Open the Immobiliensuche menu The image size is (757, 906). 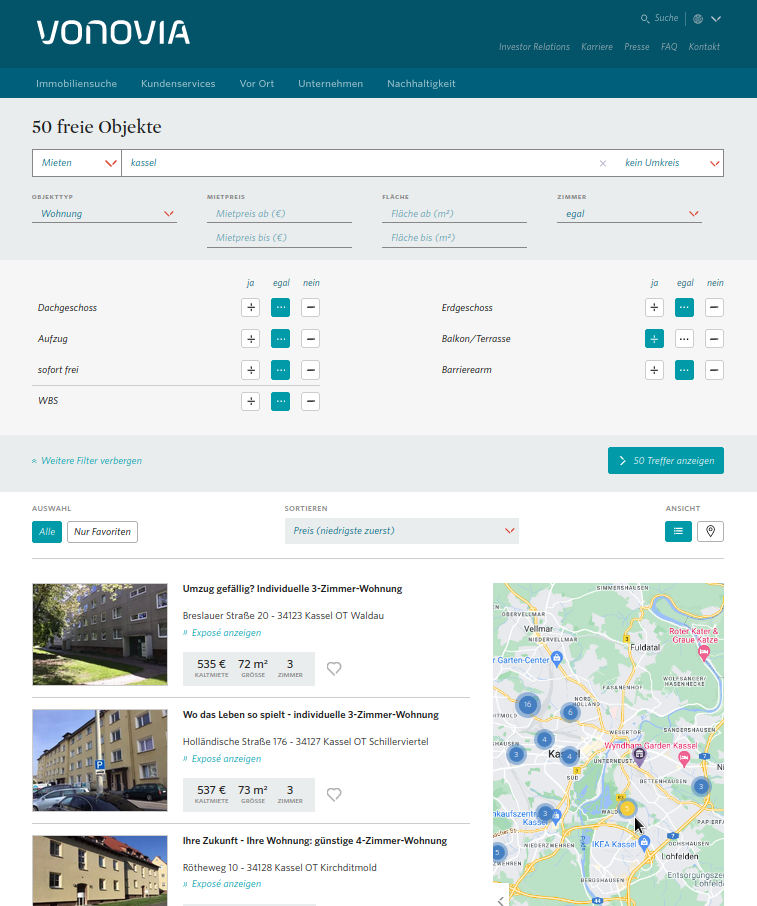[76, 84]
